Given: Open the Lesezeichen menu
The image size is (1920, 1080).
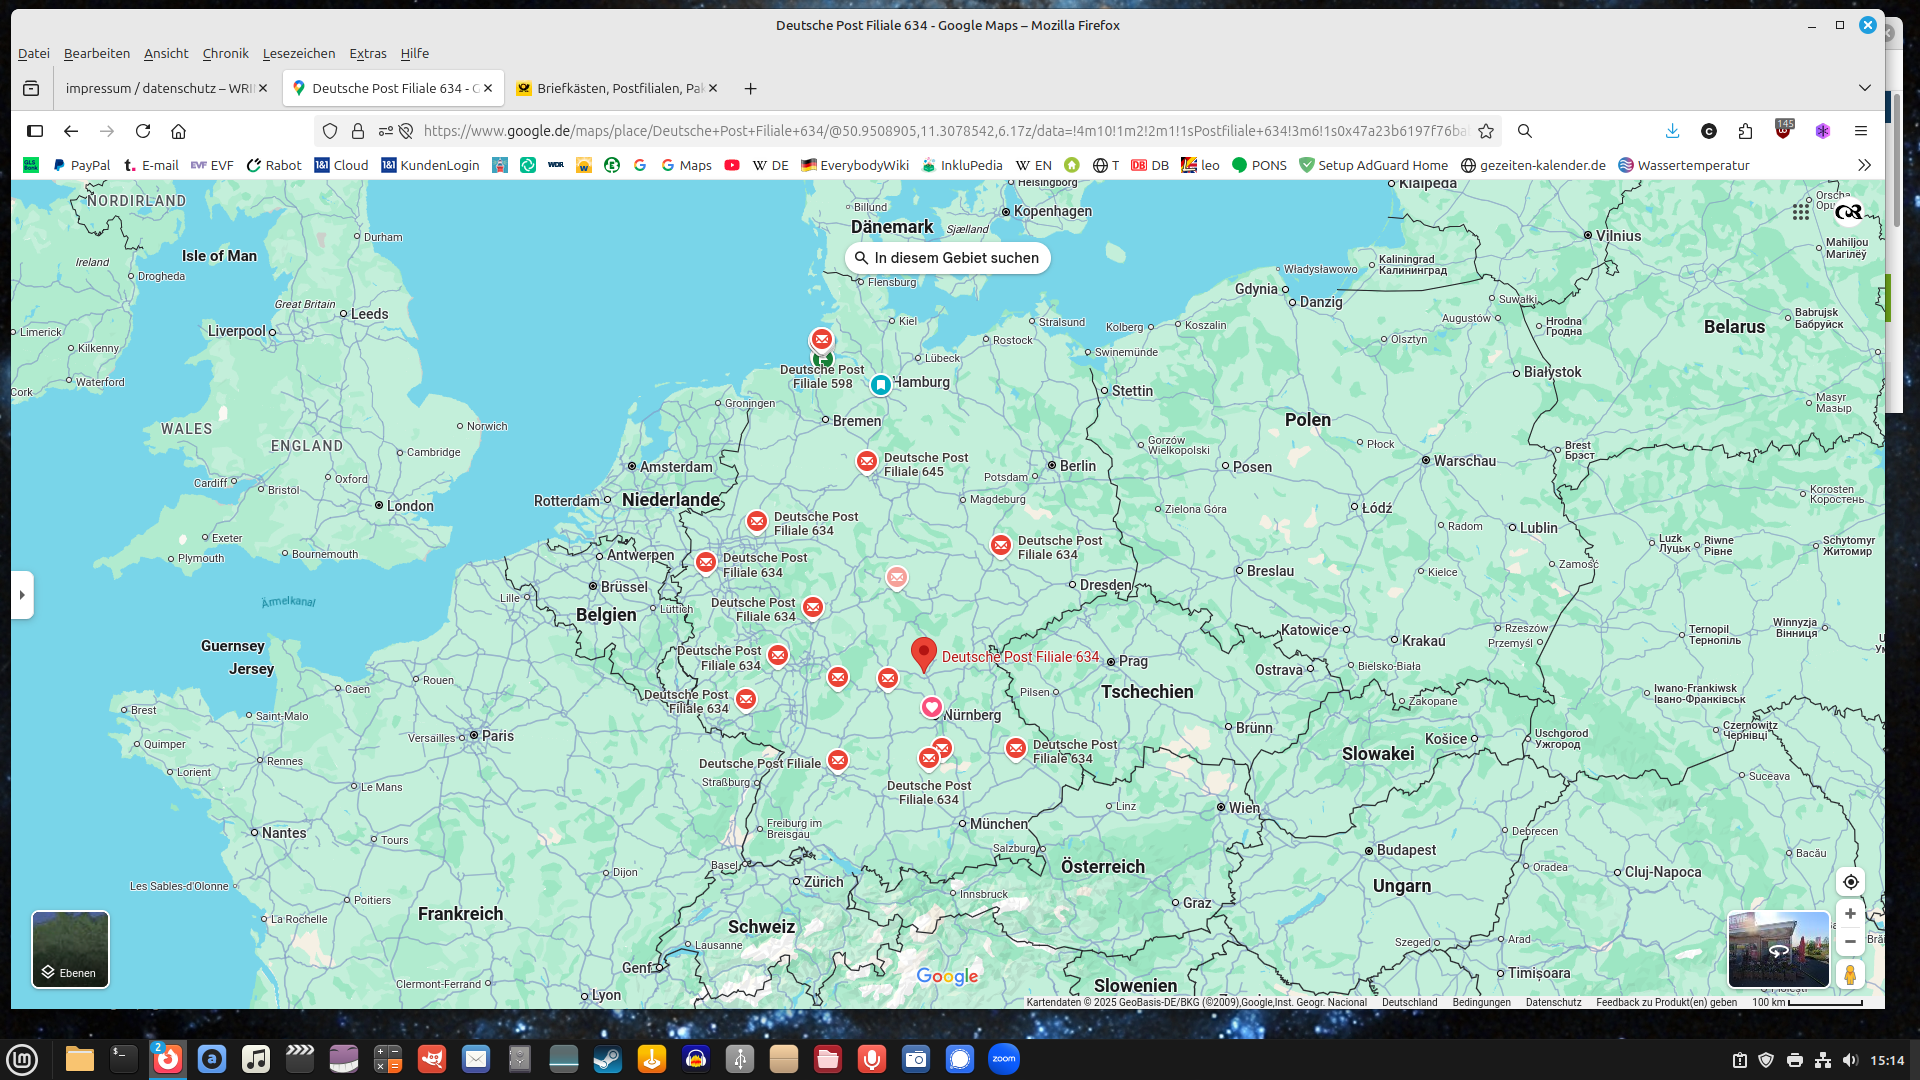Looking at the screenshot, I should [299, 53].
